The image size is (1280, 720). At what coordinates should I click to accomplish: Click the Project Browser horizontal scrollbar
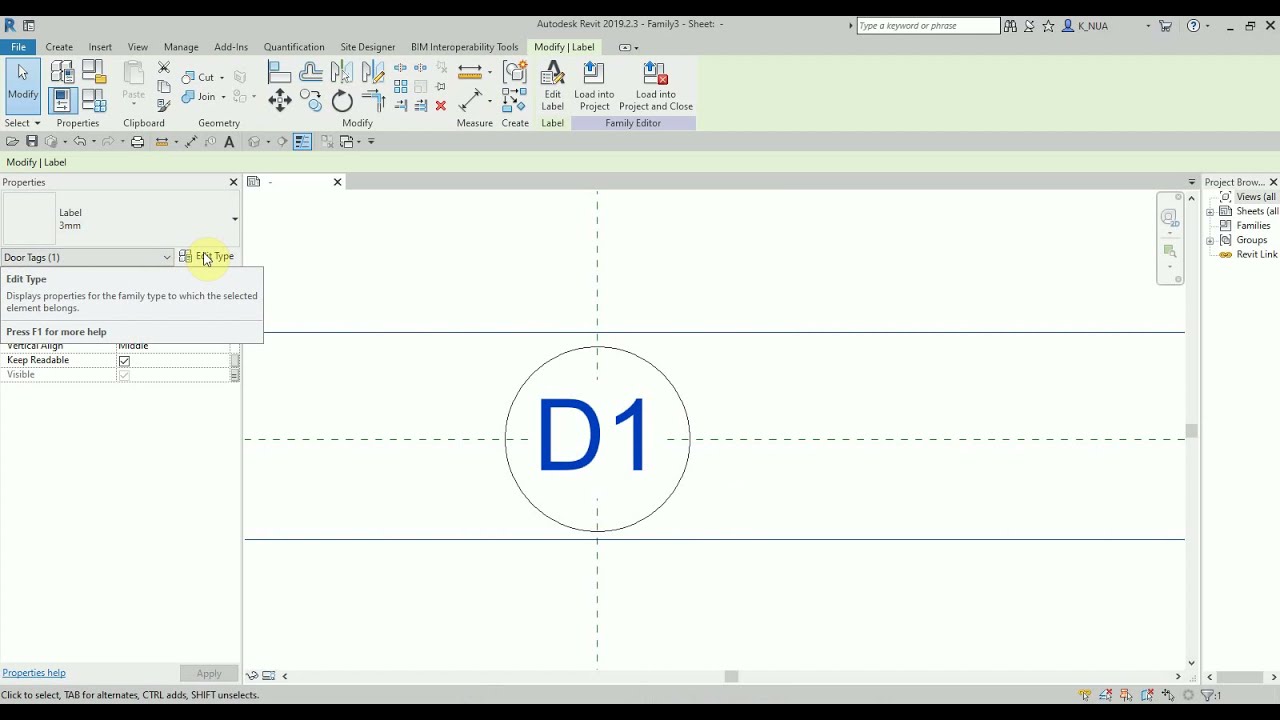click(1241, 677)
